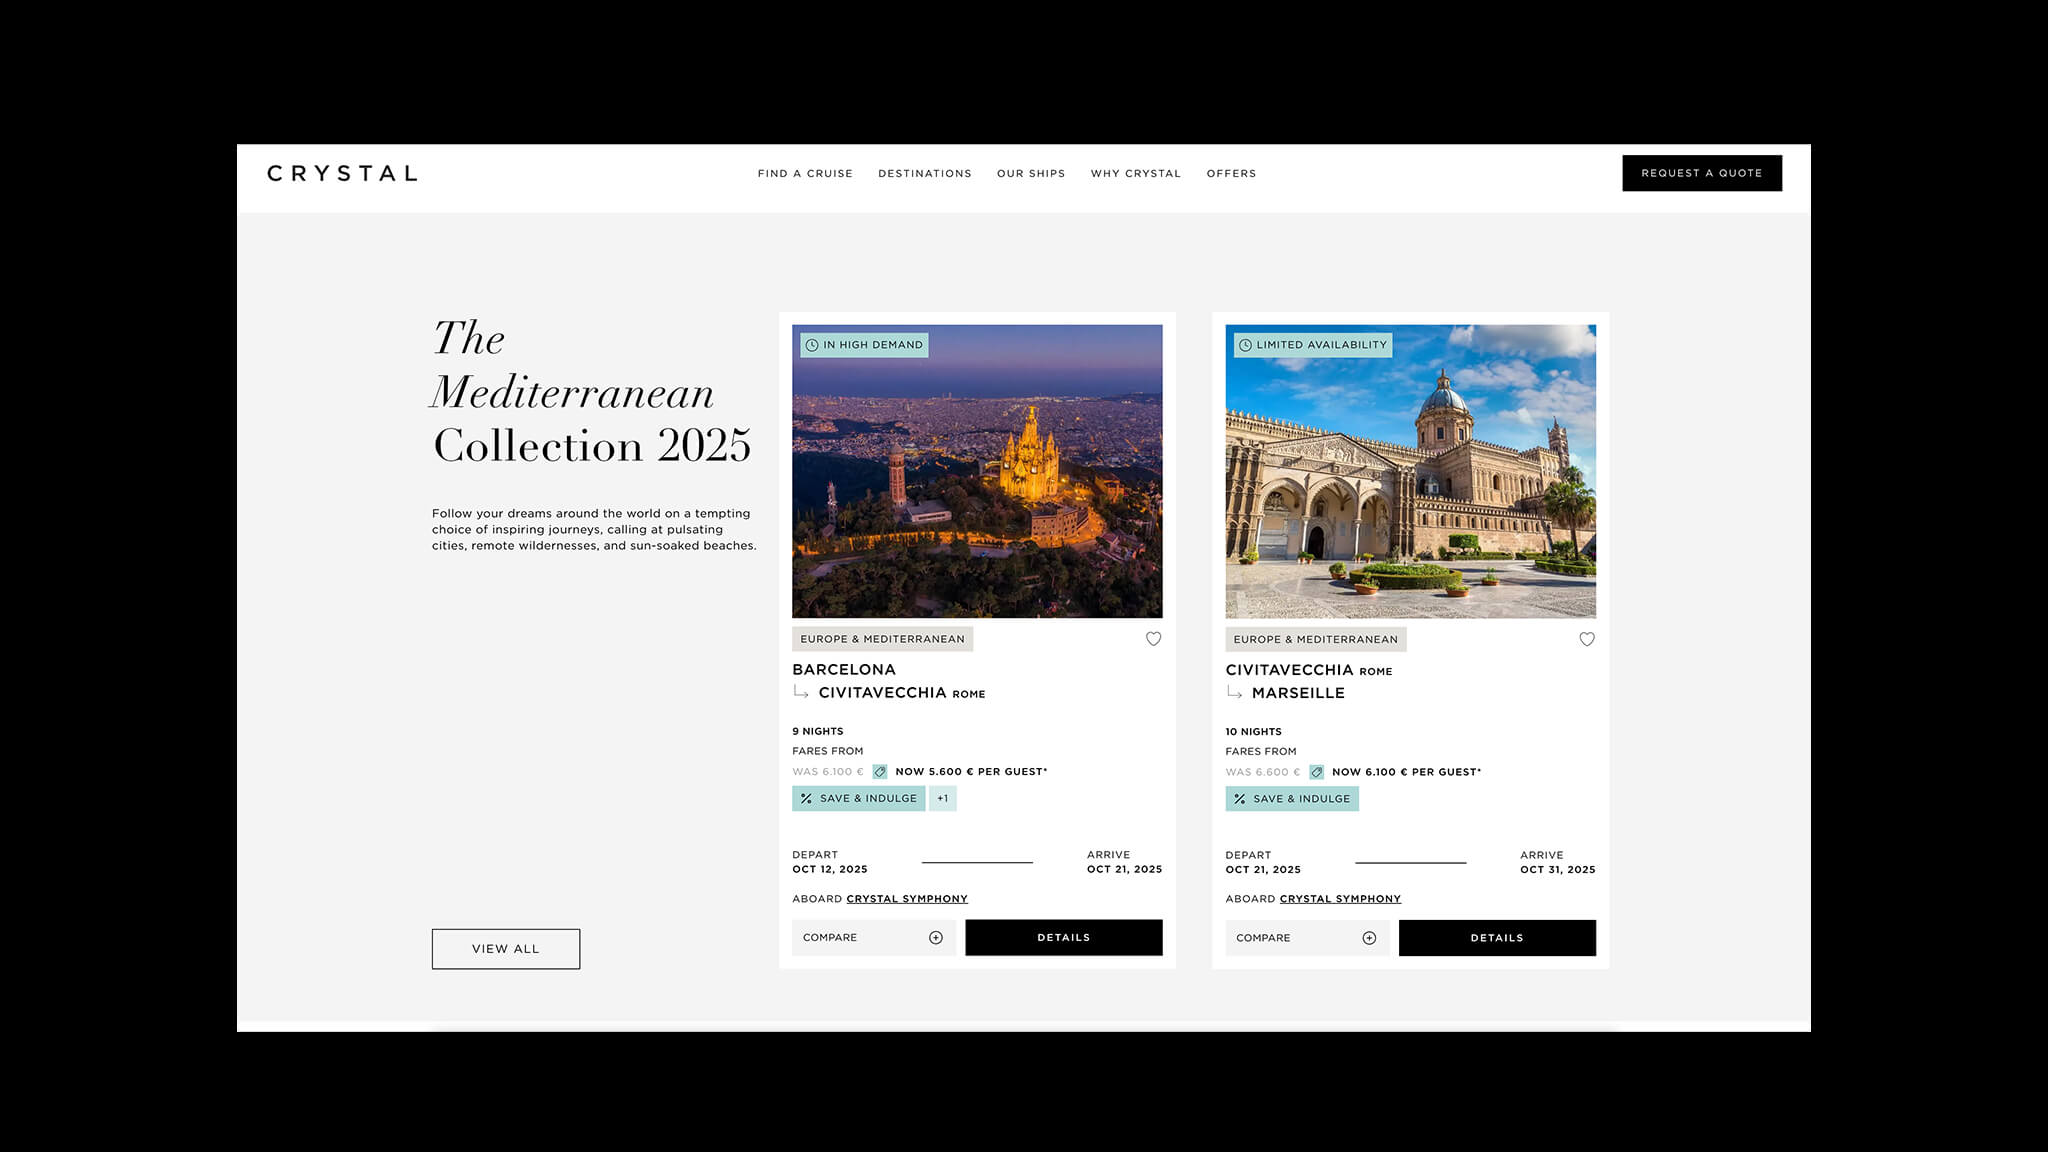Click the clock icon on Limited Availability badge
This screenshot has height=1152, width=2048.
[1245, 345]
